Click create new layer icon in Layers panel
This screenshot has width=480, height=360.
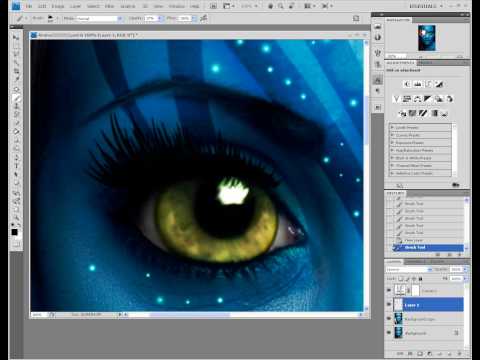pyautogui.click(x=449, y=353)
